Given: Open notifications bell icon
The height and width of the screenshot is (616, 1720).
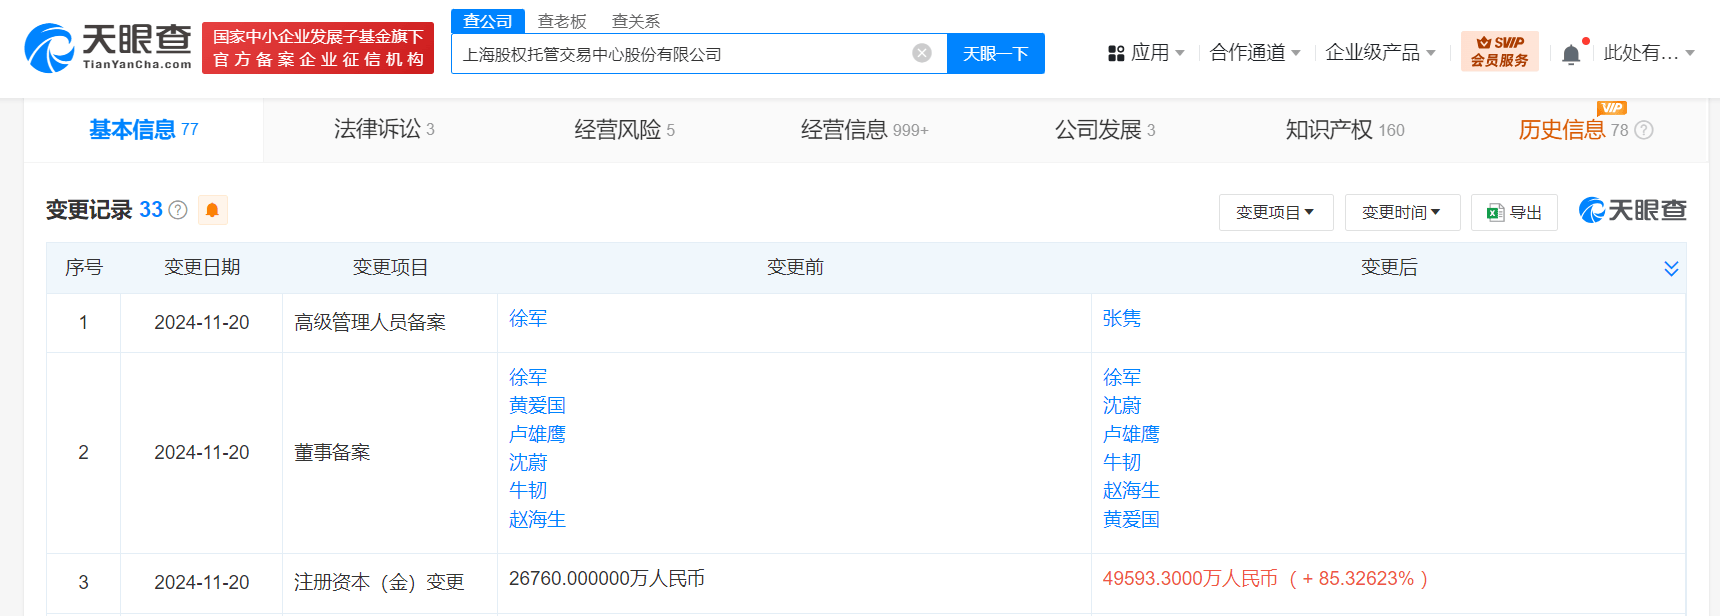Looking at the screenshot, I should tap(1571, 54).
